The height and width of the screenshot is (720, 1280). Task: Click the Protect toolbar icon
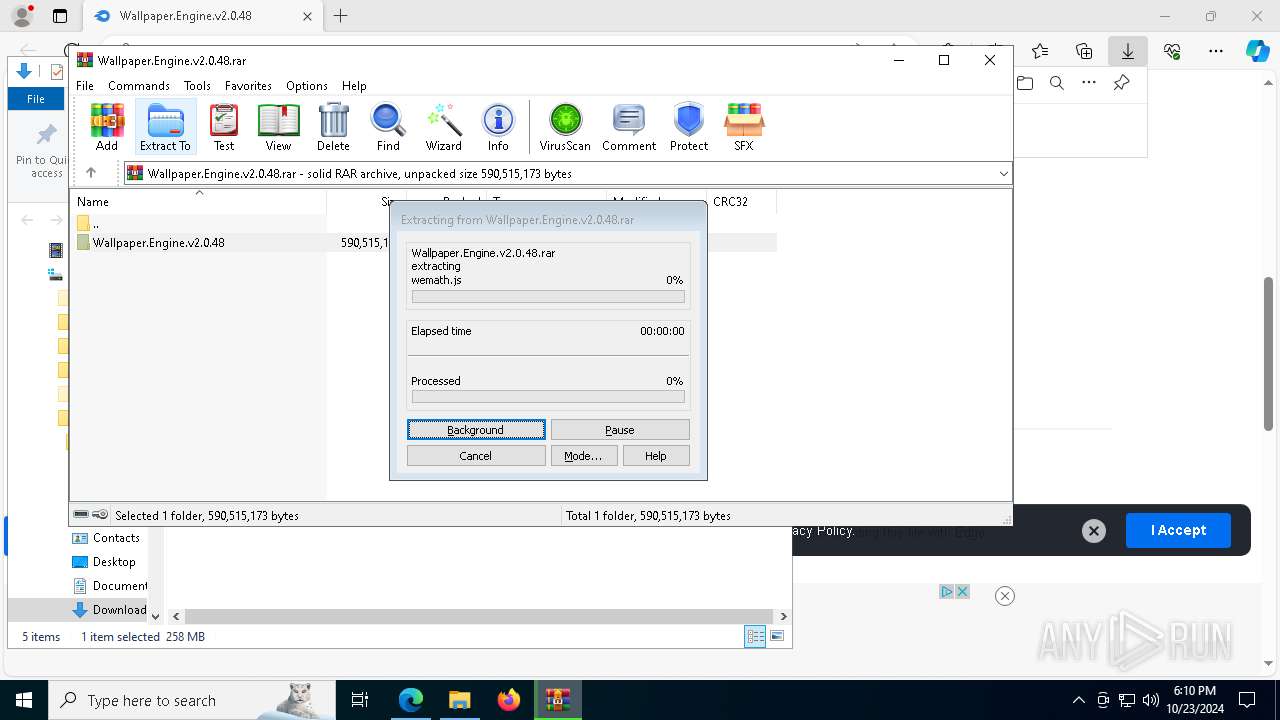pyautogui.click(x=689, y=126)
